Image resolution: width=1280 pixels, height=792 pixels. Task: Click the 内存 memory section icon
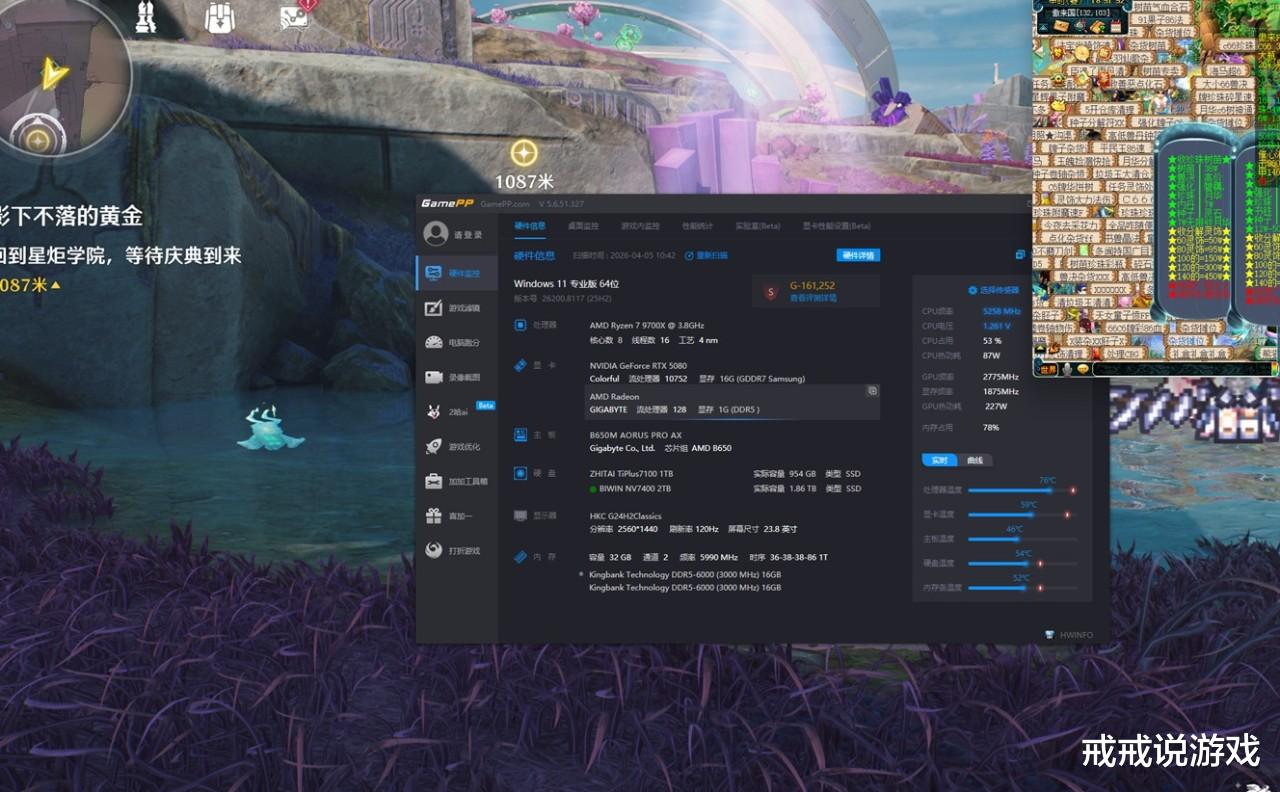pos(520,557)
